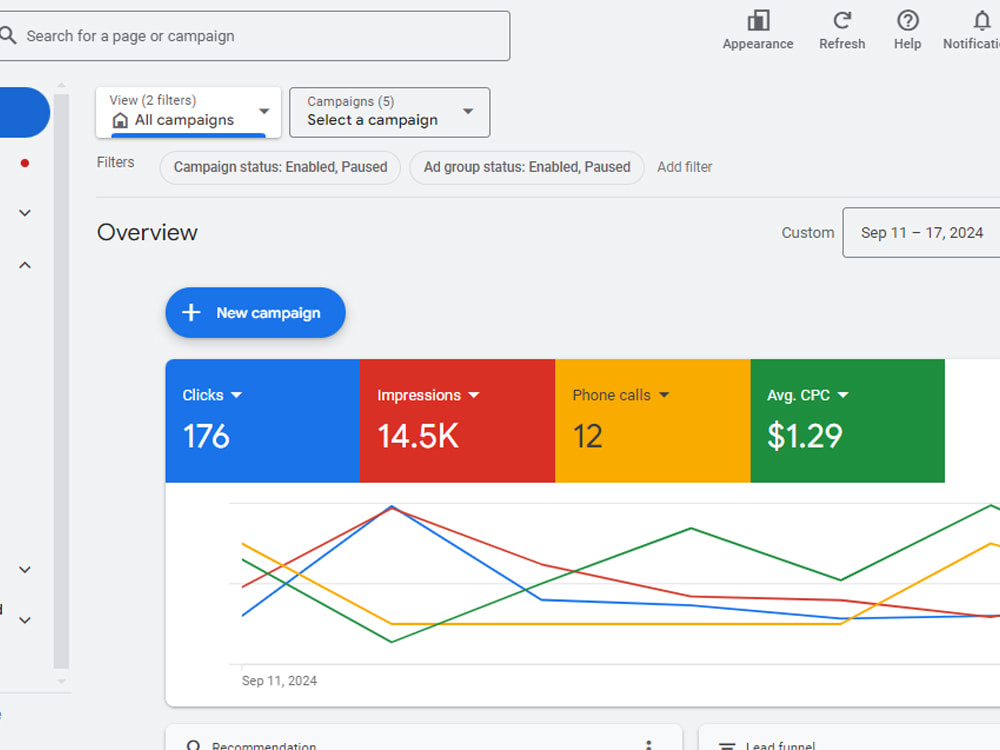This screenshot has width=1000, height=750.
Task: Click the 14.5K impressions value
Action: 418,436
